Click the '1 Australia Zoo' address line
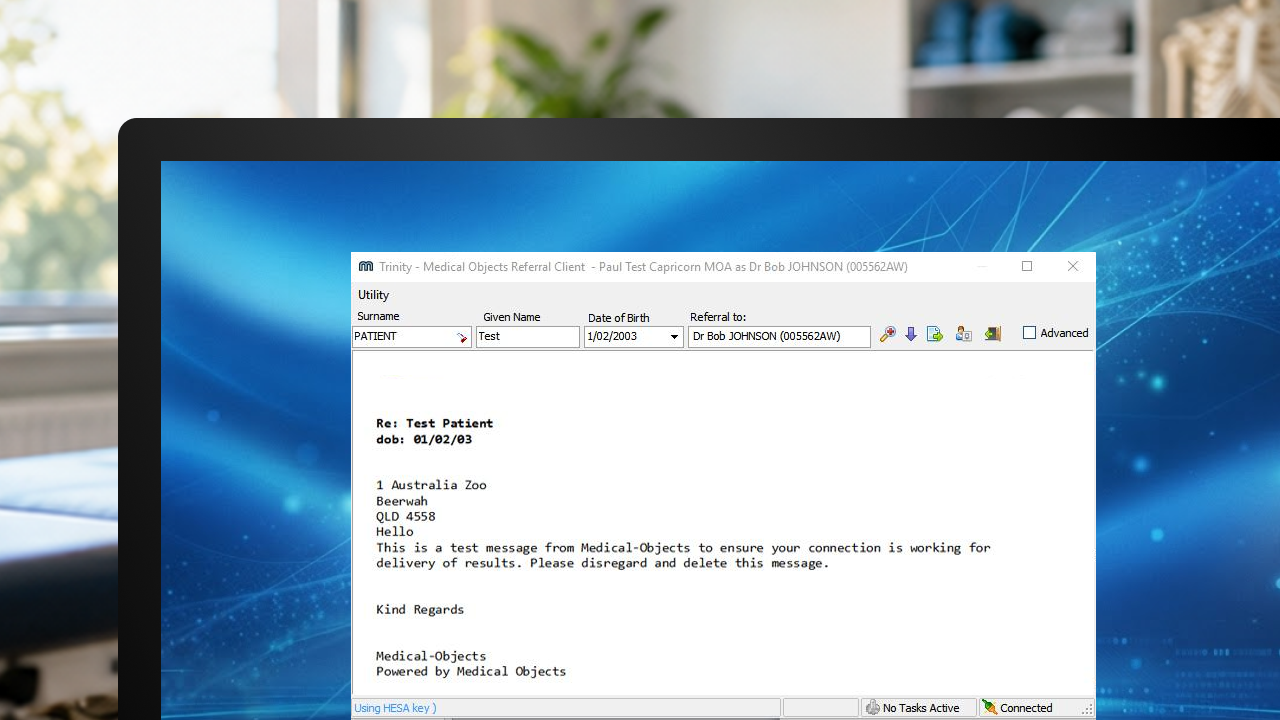Viewport: 1280px width, 720px height. [x=431, y=485]
